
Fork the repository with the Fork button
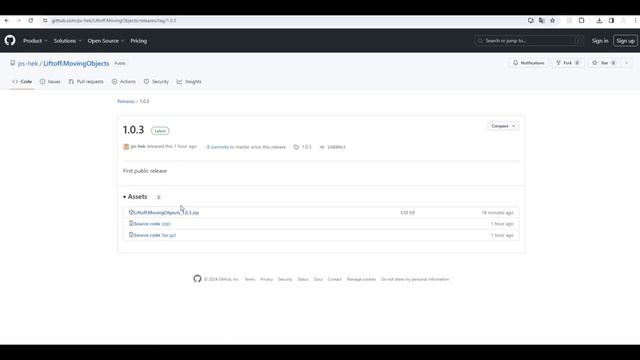click(x=568, y=63)
